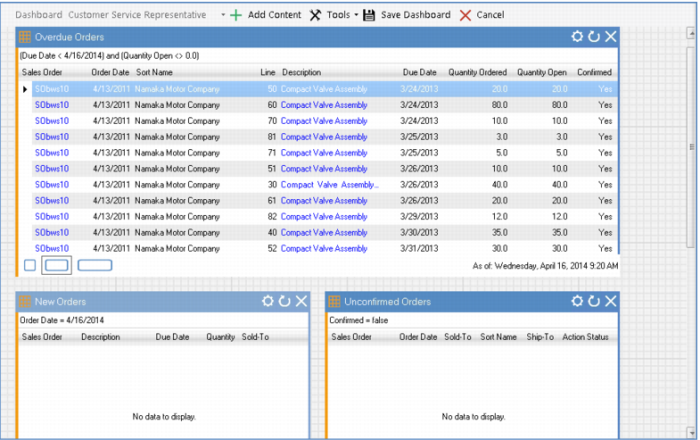Click the dashboard vertical scrollbar thumb
The height and width of the screenshot is (440, 700).
[x=692, y=146]
